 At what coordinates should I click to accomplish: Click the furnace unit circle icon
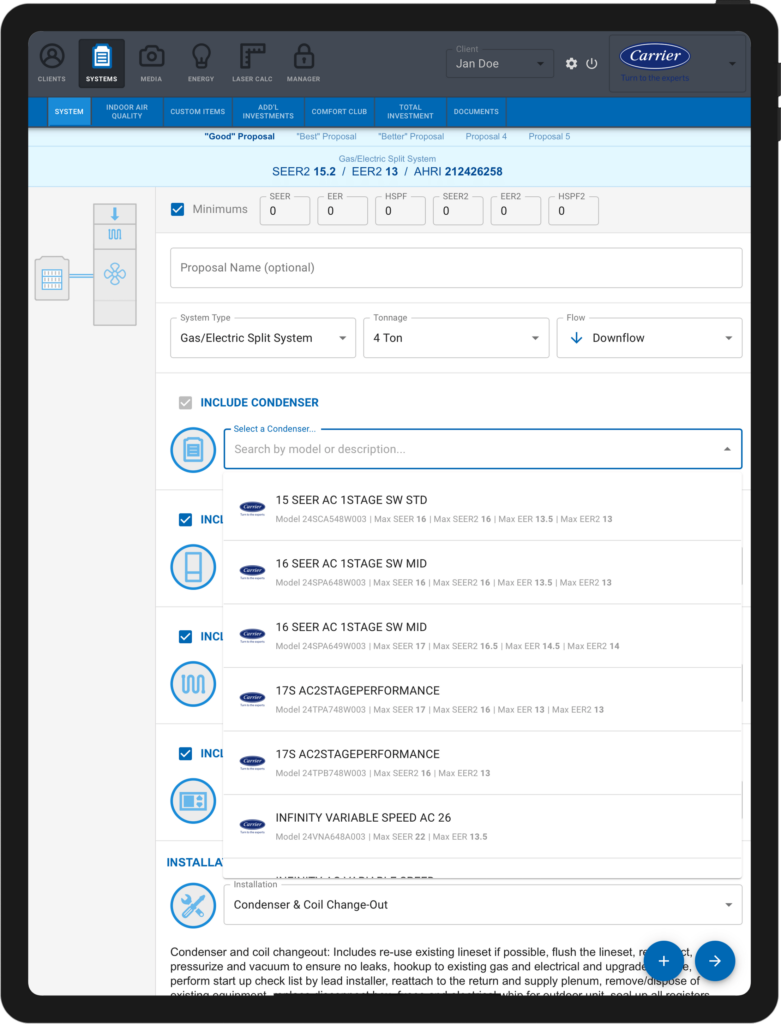pyautogui.click(x=193, y=567)
